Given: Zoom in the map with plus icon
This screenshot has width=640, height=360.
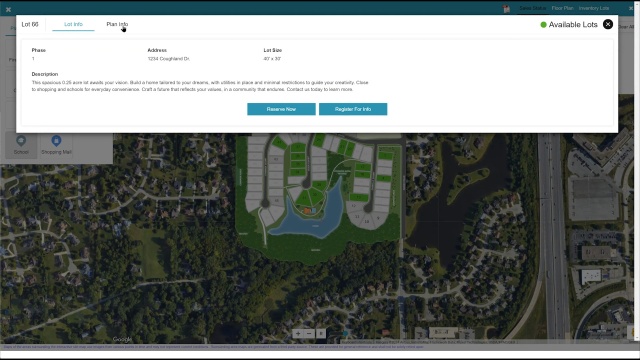Looking at the screenshot, I should (x=298, y=333).
